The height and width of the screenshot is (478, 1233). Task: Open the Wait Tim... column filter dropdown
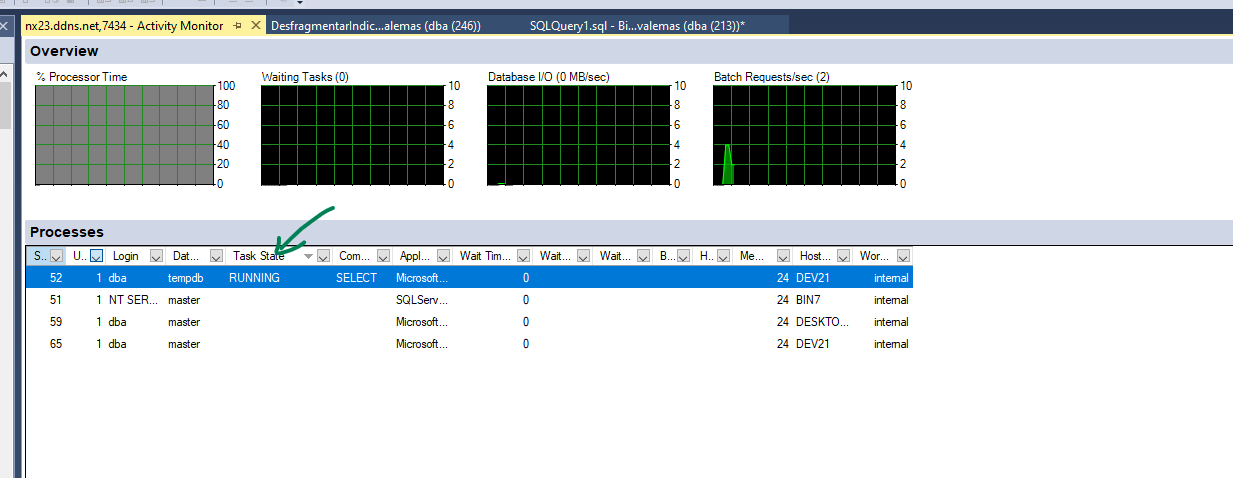(x=524, y=256)
